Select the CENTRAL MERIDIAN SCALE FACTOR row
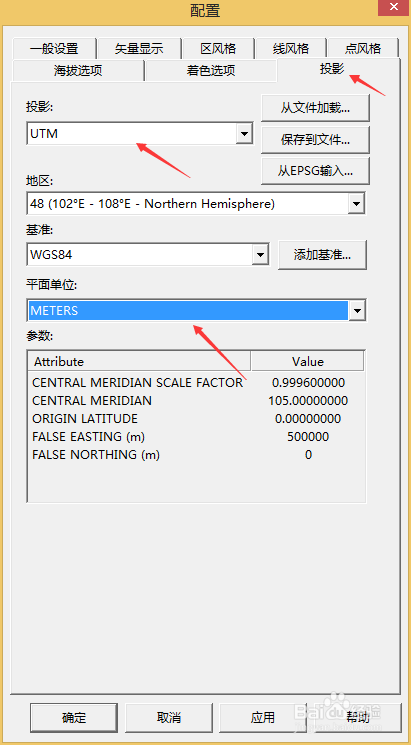411x745 pixels. tap(196, 382)
